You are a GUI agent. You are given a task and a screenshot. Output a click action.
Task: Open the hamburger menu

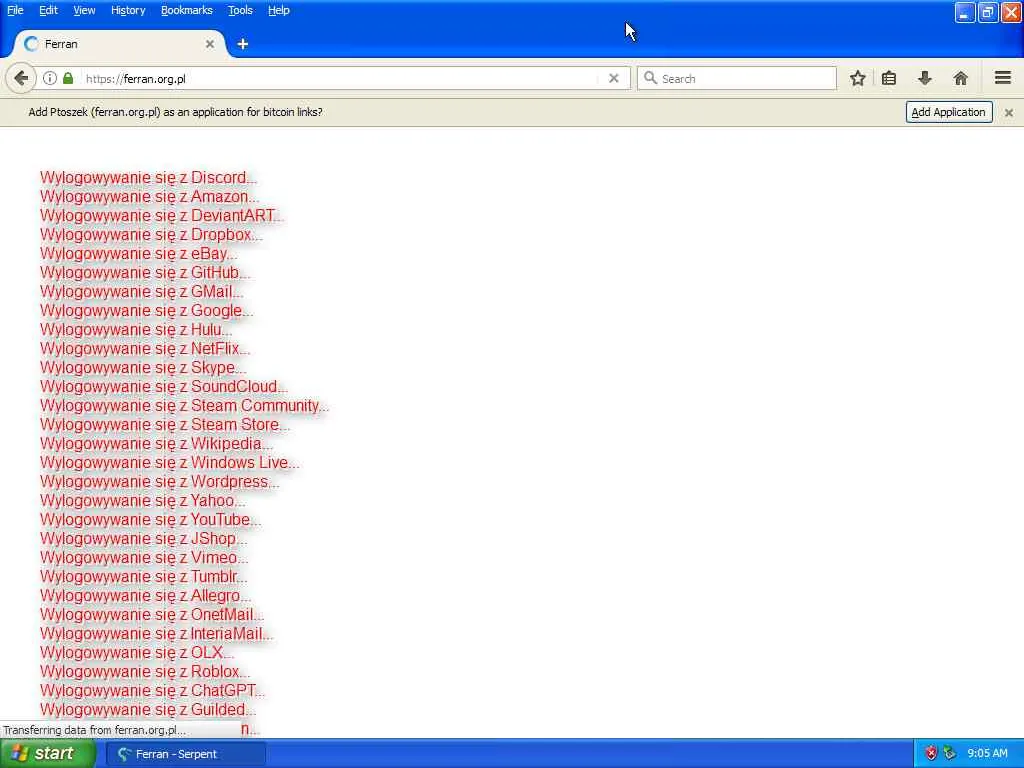(1003, 78)
